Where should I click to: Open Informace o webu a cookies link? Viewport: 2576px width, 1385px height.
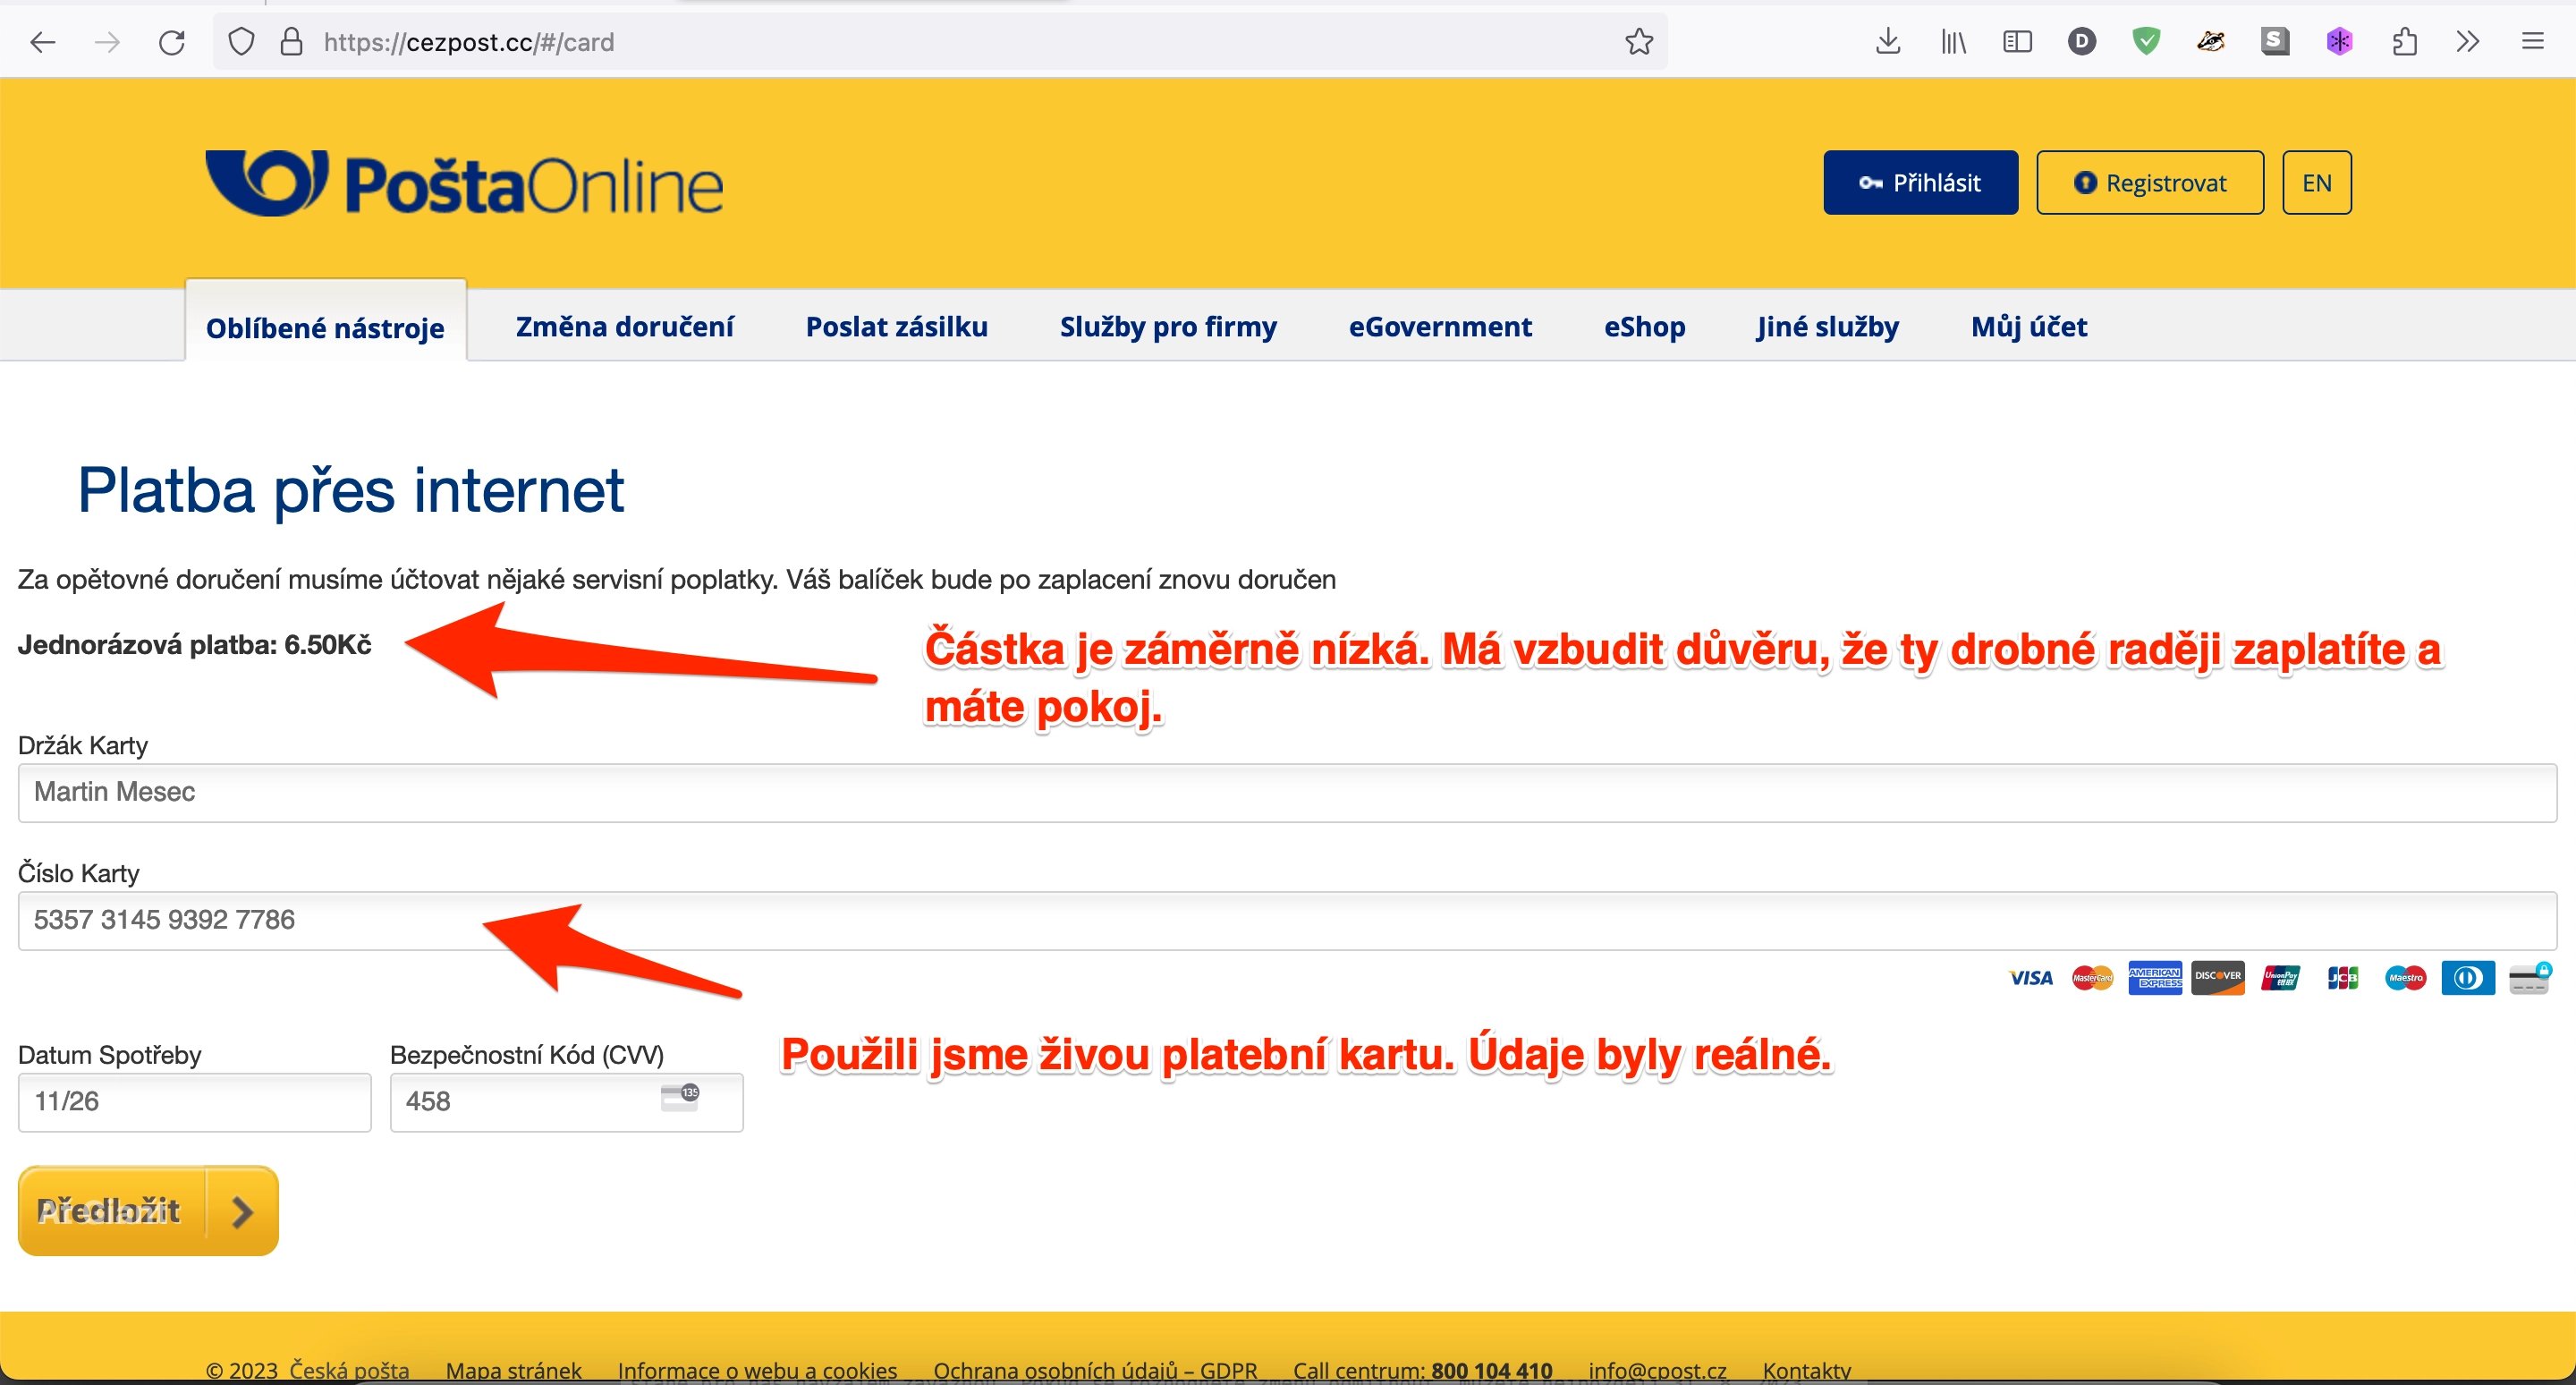coord(757,1371)
